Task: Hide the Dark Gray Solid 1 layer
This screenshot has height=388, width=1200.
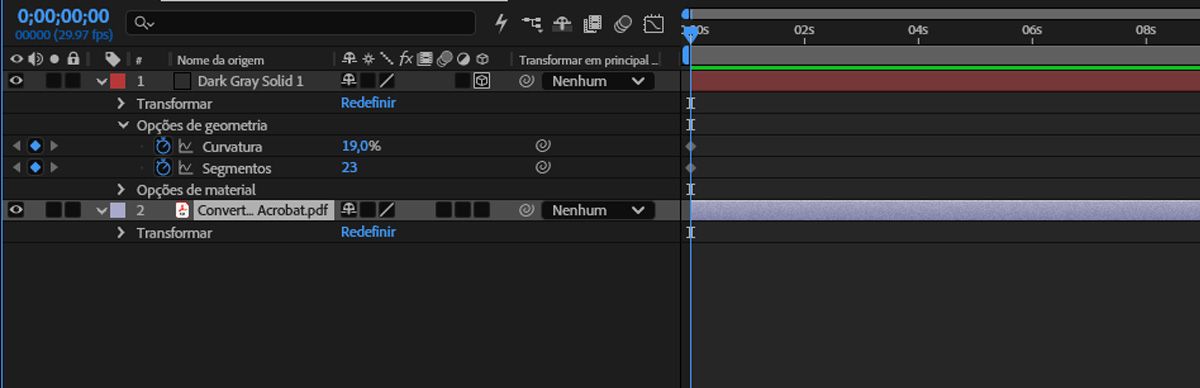Action: click(x=16, y=81)
